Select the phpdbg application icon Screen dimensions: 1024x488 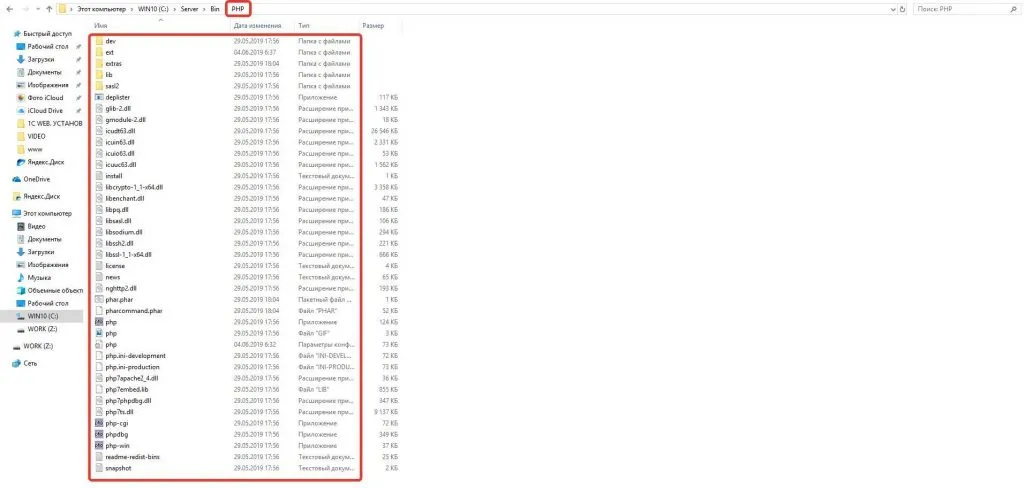pos(97,434)
